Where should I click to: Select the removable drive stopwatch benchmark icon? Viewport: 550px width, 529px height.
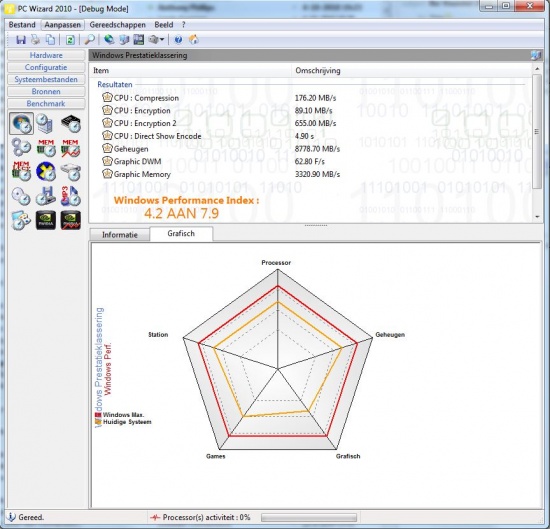click(x=46, y=196)
